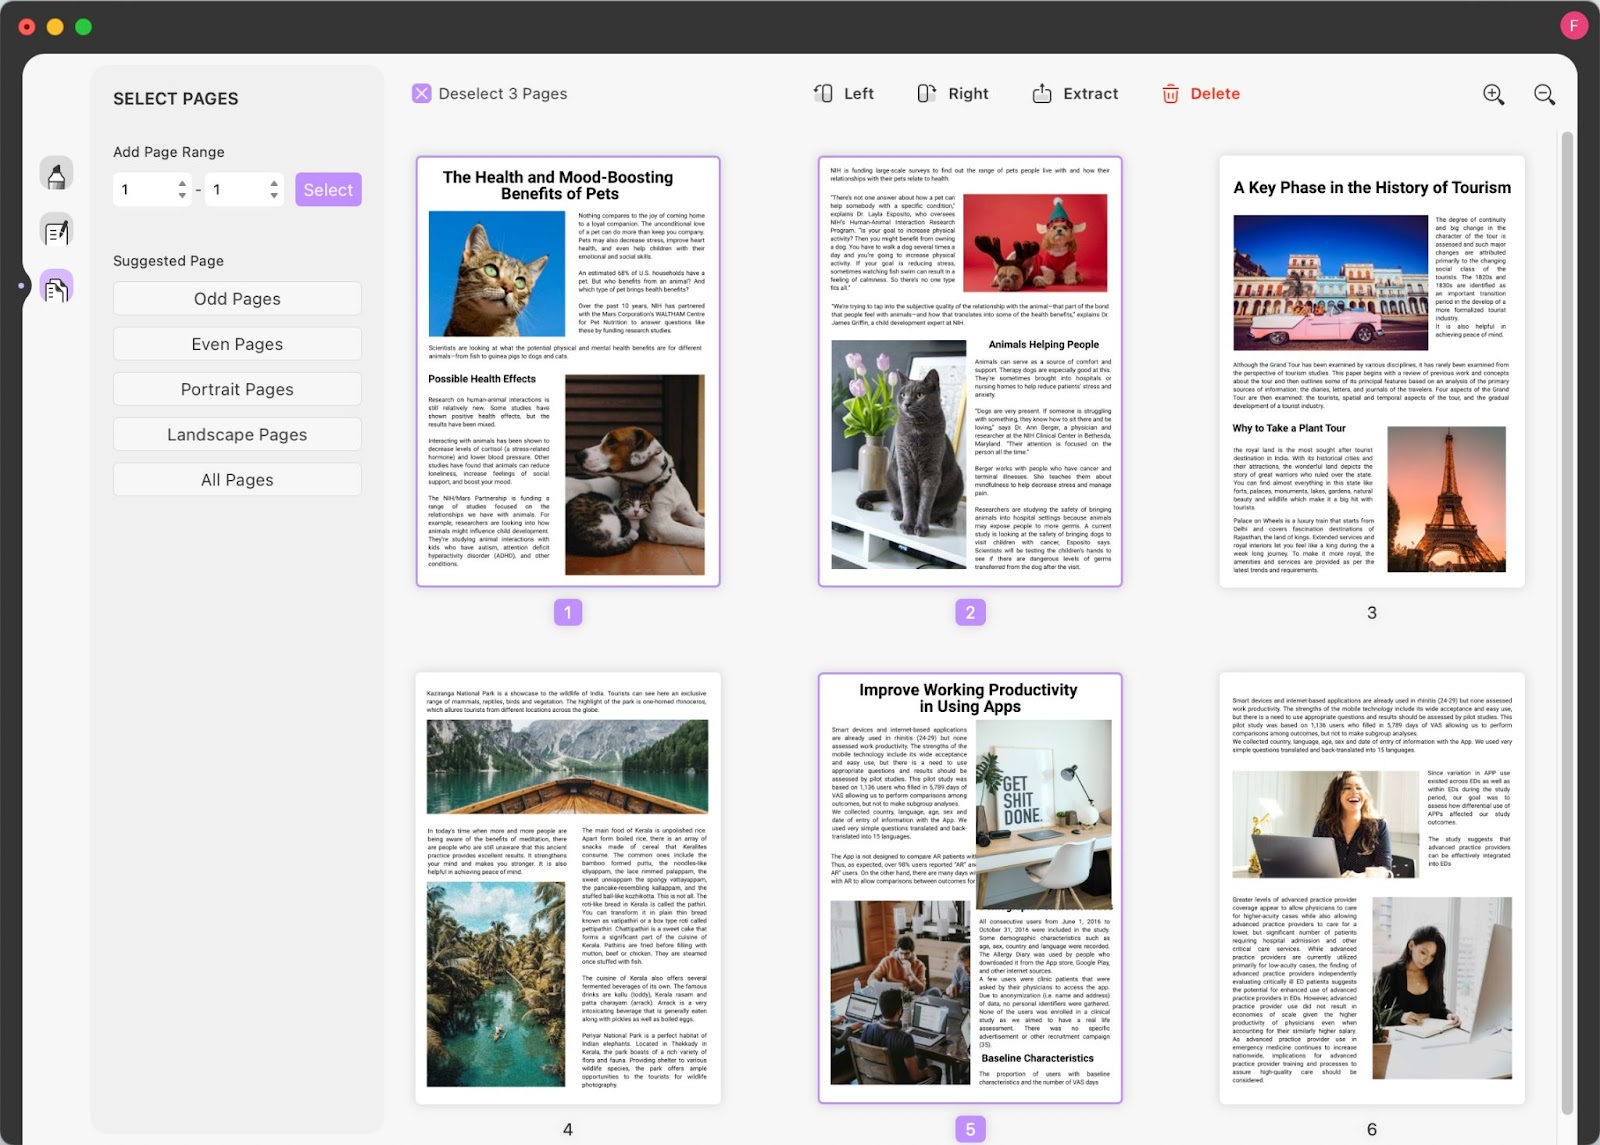Rotate selected pages right

953,94
